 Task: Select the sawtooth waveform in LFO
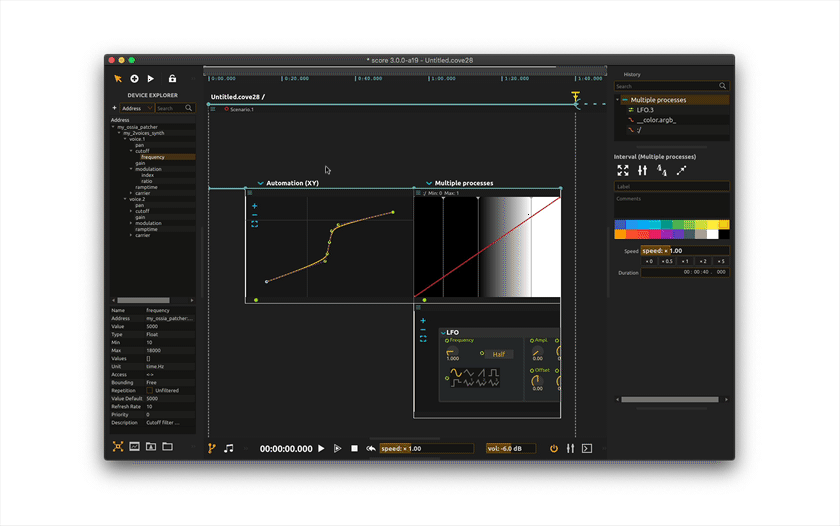[482, 373]
